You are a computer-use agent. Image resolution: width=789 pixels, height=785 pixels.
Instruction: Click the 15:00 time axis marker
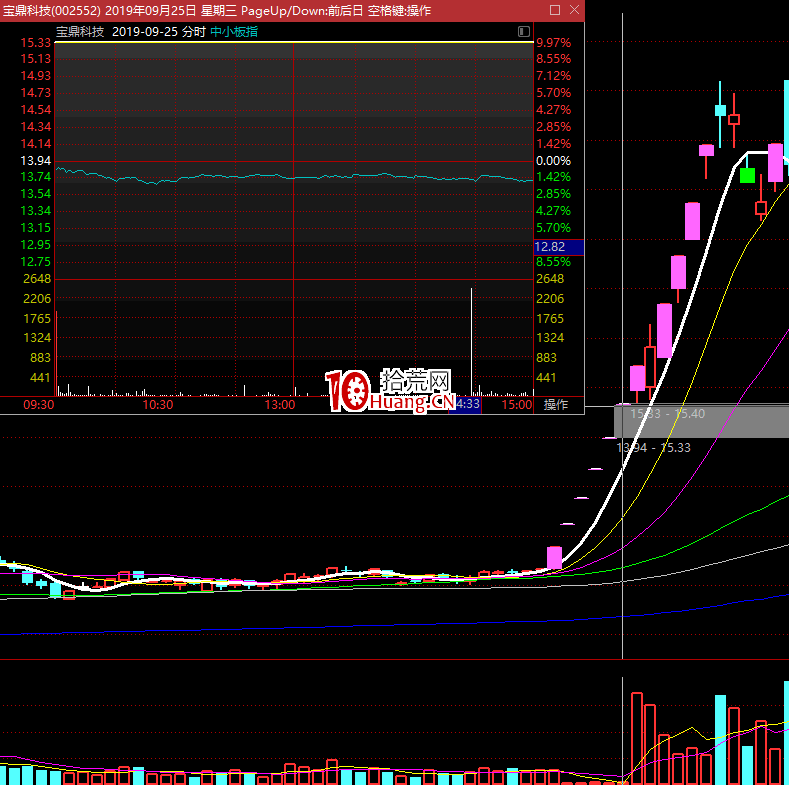pos(516,405)
